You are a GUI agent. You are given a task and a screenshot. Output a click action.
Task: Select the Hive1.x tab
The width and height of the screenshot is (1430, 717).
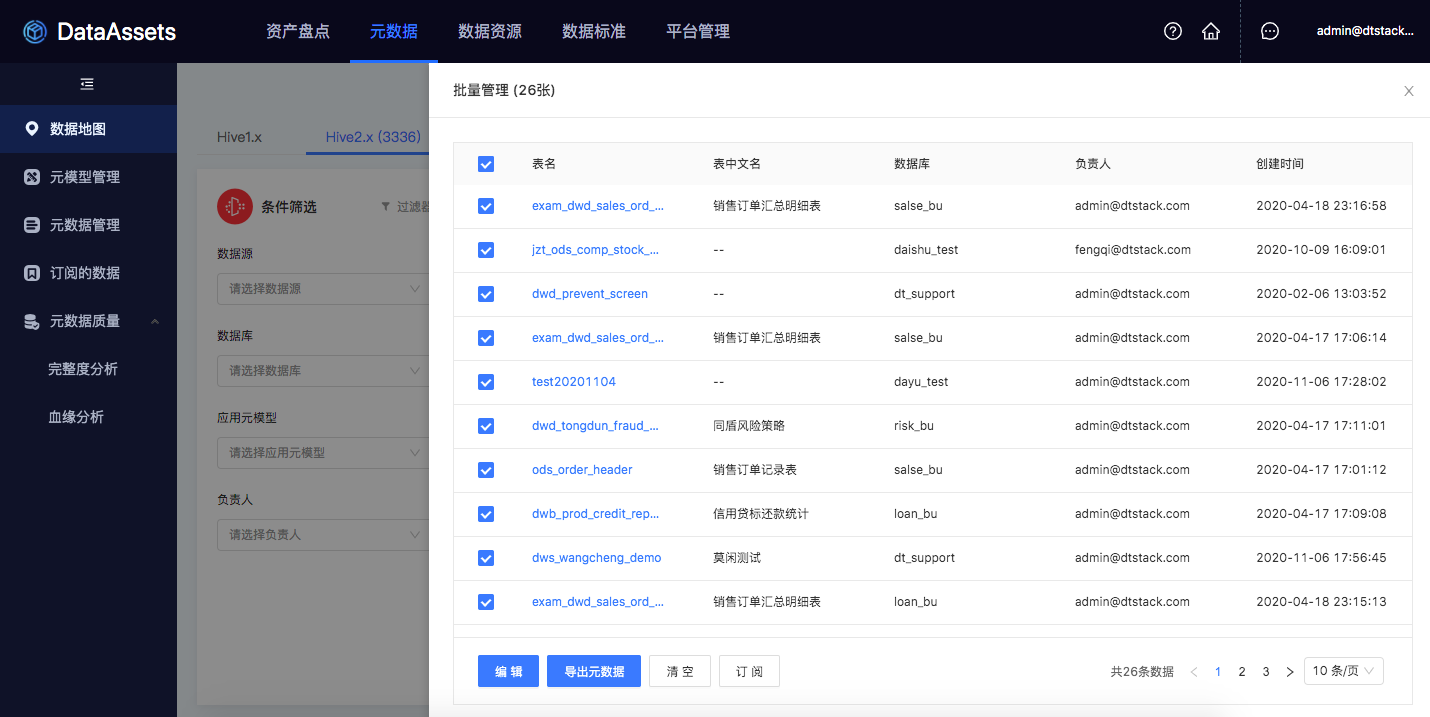pos(239,137)
